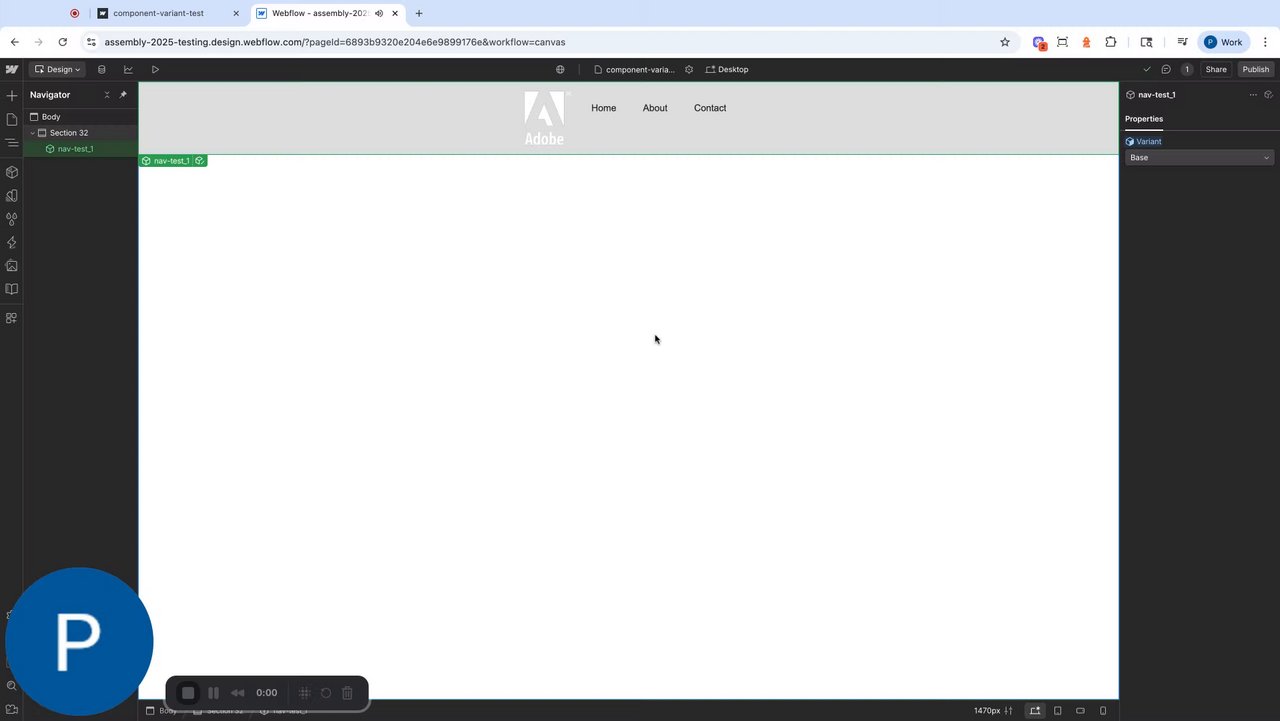The height and width of the screenshot is (721, 1280).
Task: Open the Add elements panel
Action: pyautogui.click(x=12, y=96)
